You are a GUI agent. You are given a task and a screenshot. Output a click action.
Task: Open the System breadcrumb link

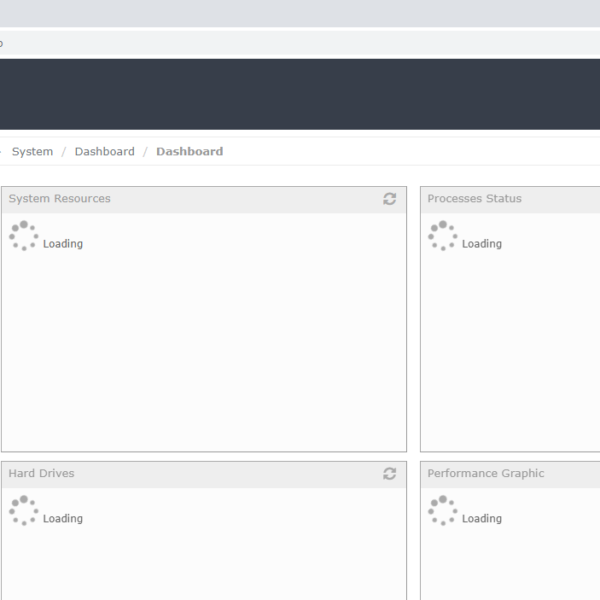coord(32,152)
